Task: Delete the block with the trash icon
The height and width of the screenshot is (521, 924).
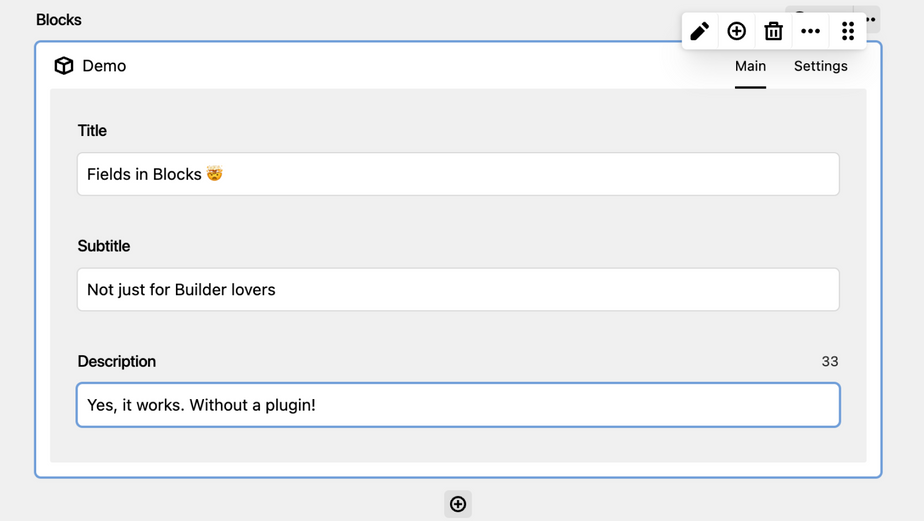Action: point(773,31)
